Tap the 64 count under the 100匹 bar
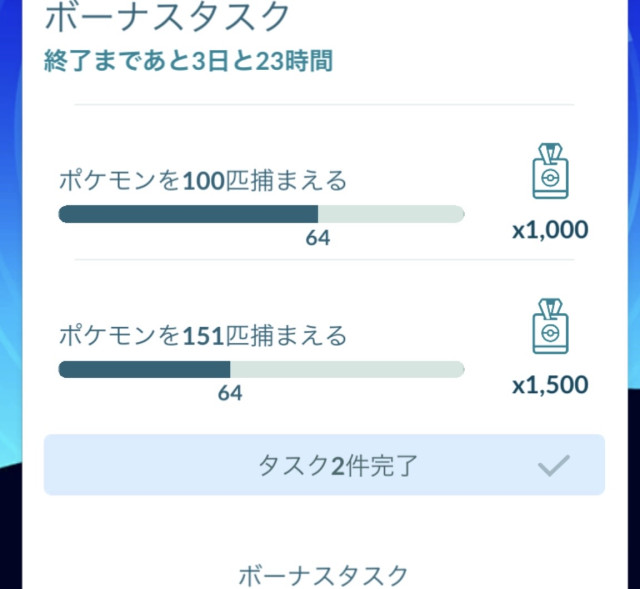The height and width of the screenshot is (589, 640). [318, 238]
